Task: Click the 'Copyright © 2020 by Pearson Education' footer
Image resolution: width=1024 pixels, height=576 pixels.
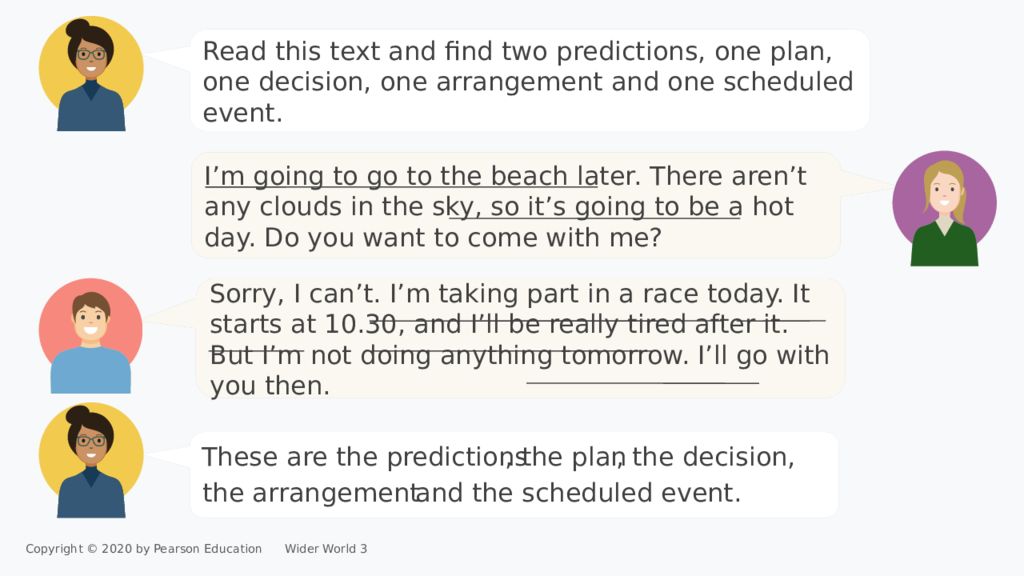Action: pos(144,549)
